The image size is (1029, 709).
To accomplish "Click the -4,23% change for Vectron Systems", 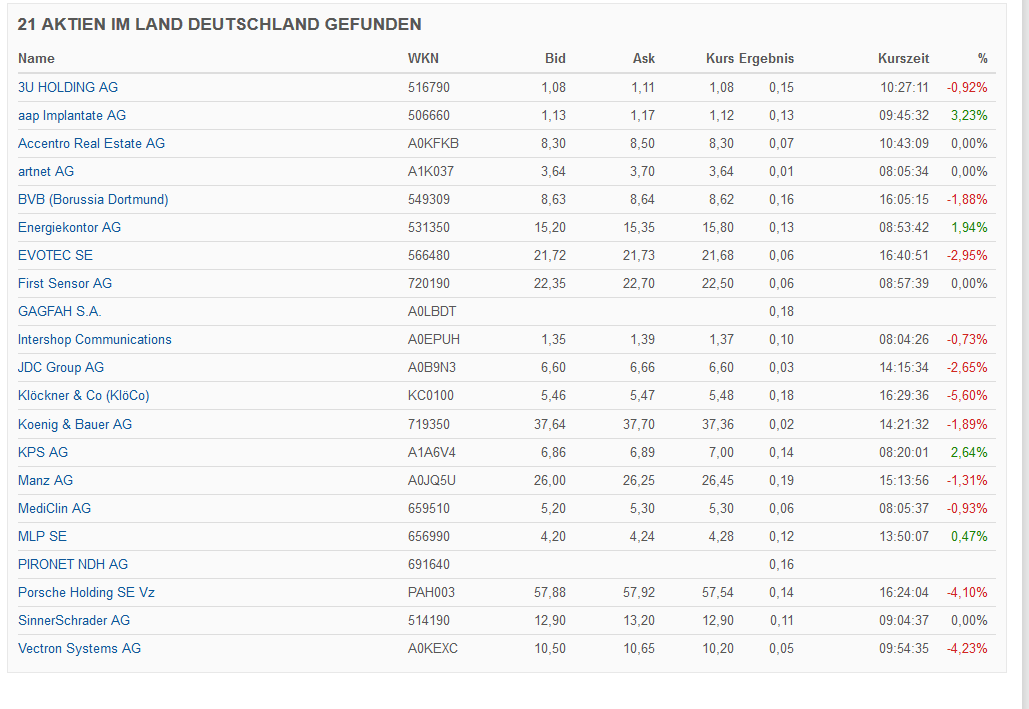I will pyautogui.click(x=967, y=649).
